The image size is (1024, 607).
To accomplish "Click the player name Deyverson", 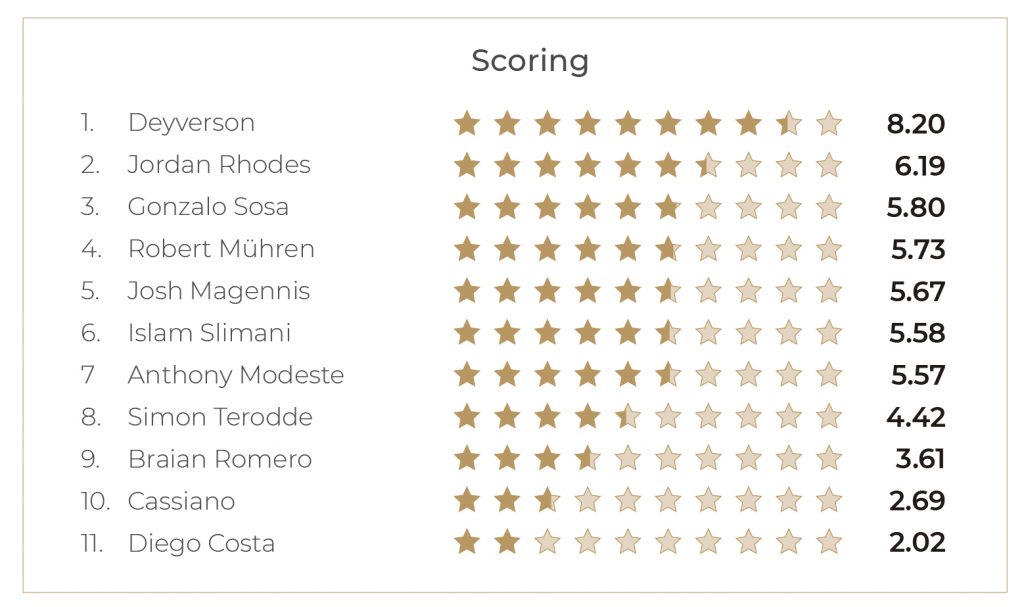I will 191,123.
